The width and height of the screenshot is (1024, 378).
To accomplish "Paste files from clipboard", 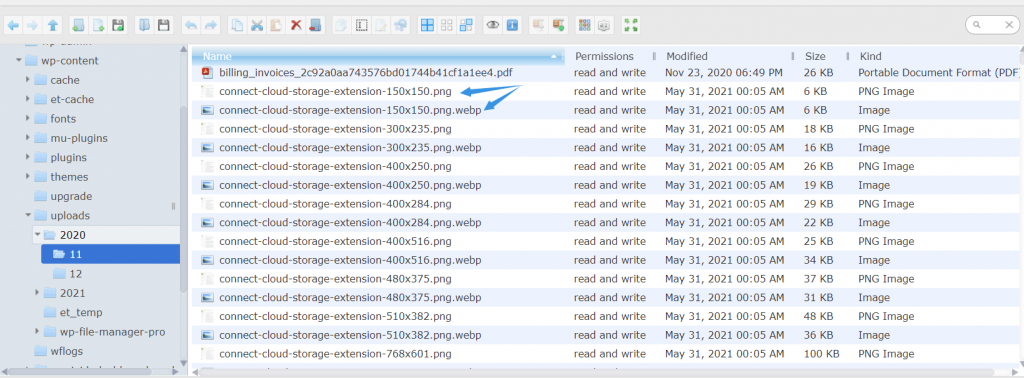I will 276,25.
